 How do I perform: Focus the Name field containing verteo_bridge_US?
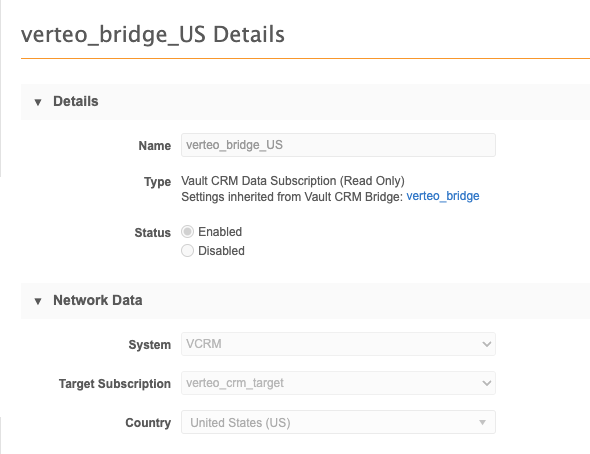(x=338, y=145)
